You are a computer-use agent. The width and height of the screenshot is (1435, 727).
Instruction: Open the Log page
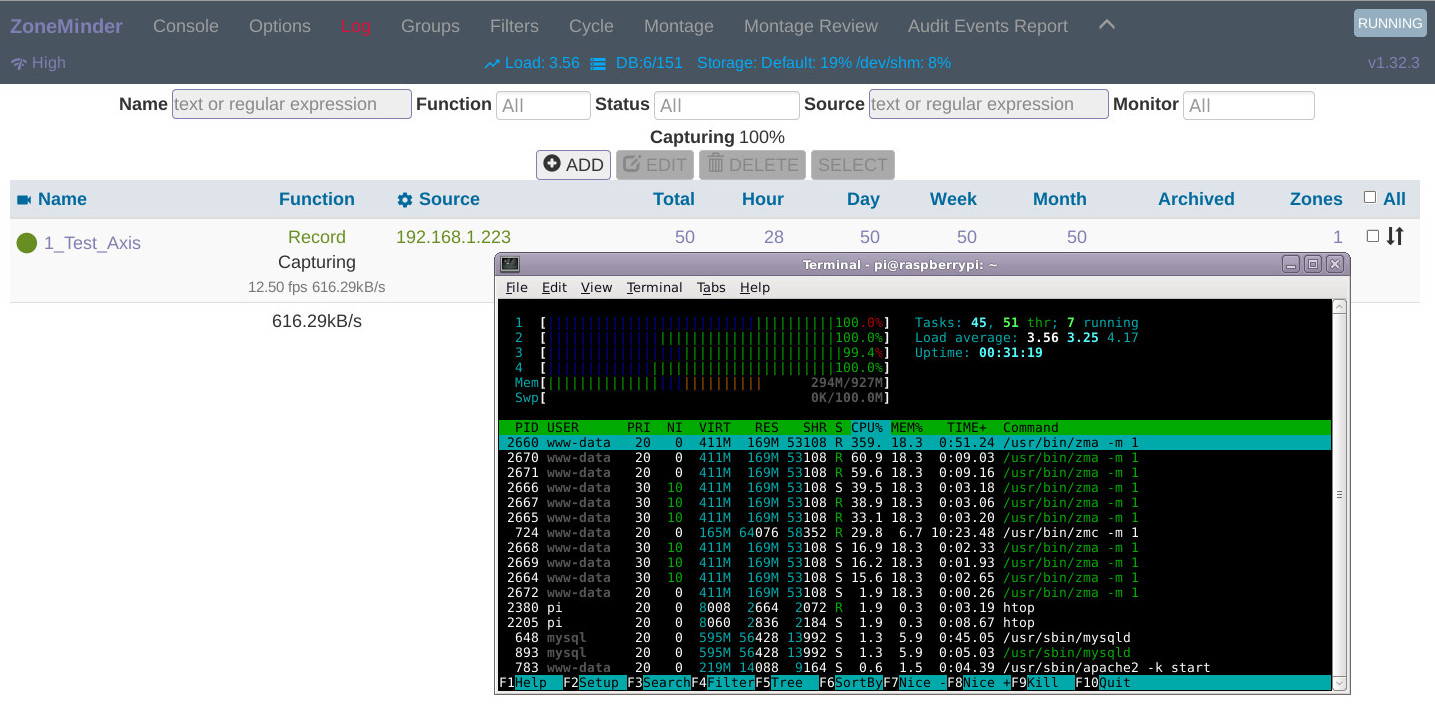pyautogui.click(x=356, y=26)
